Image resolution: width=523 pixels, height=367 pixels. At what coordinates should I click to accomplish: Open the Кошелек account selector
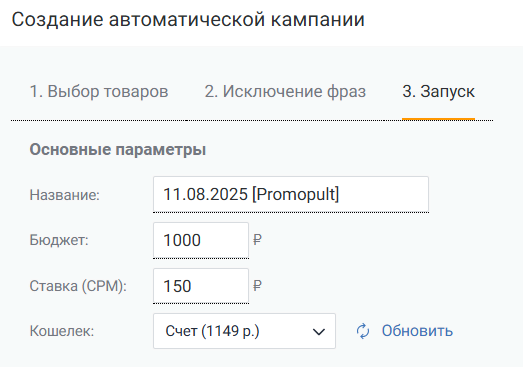pos(244,331)
